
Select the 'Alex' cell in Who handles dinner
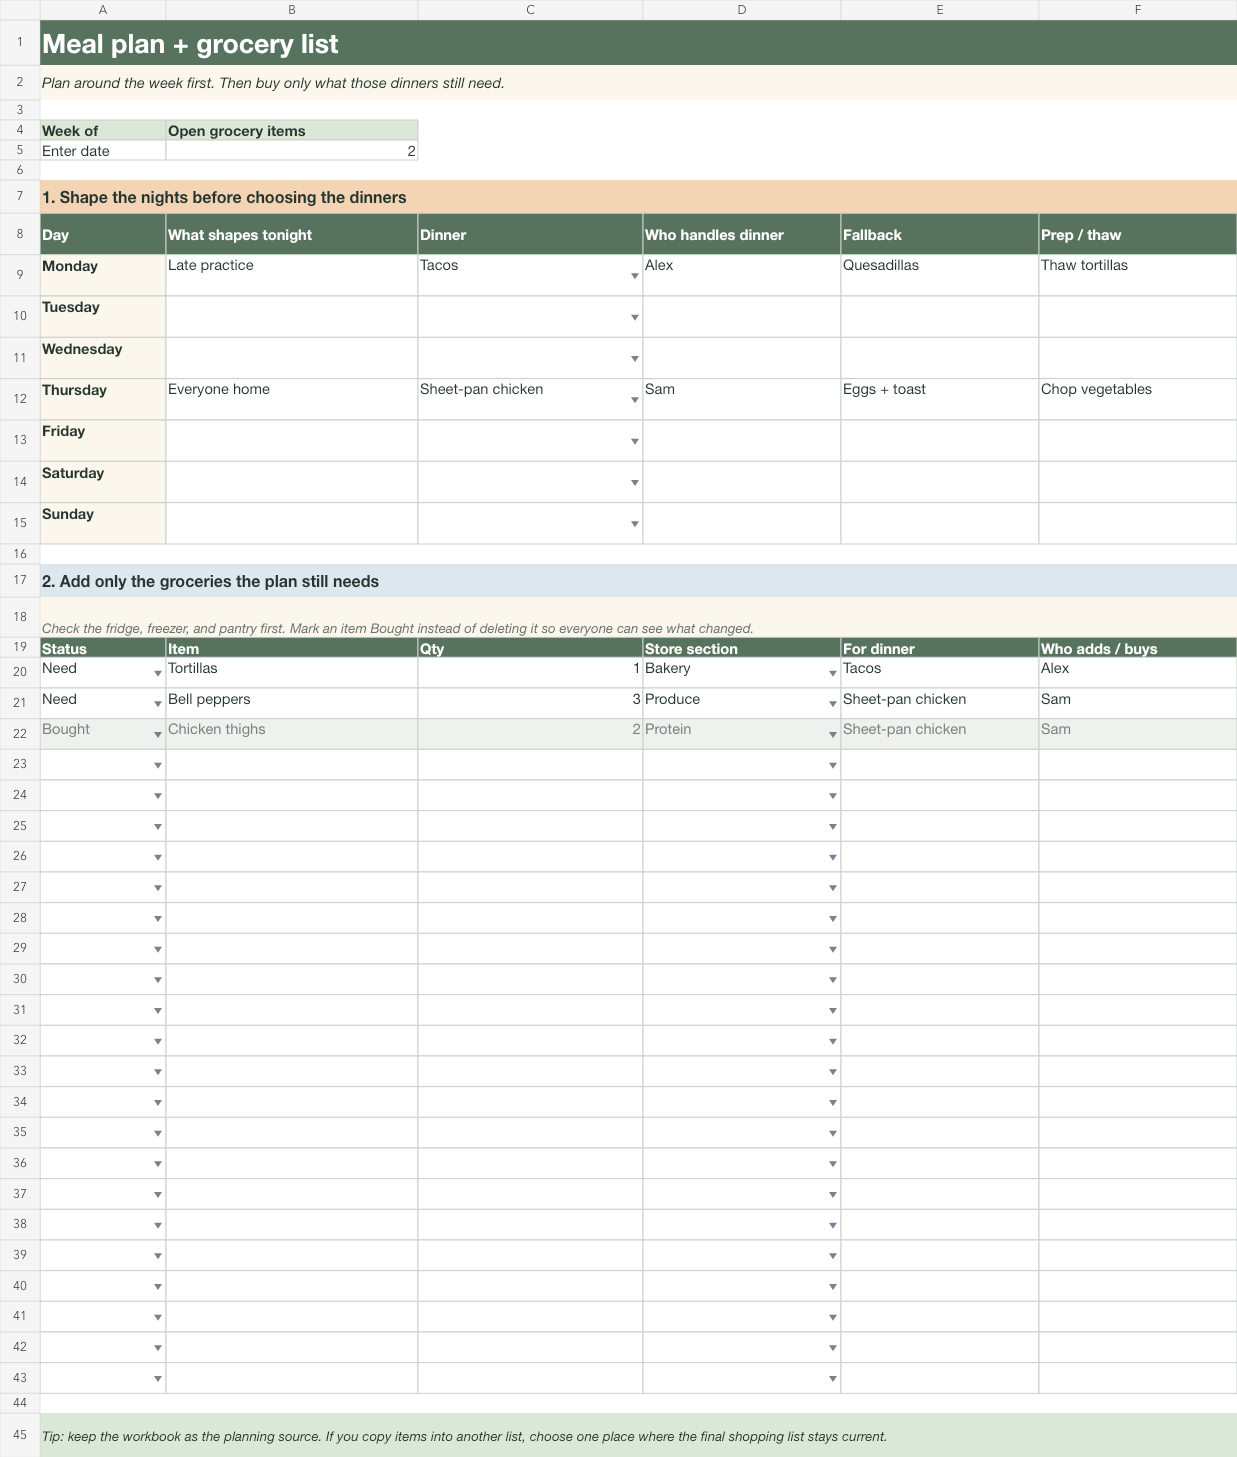pos(742,275)
